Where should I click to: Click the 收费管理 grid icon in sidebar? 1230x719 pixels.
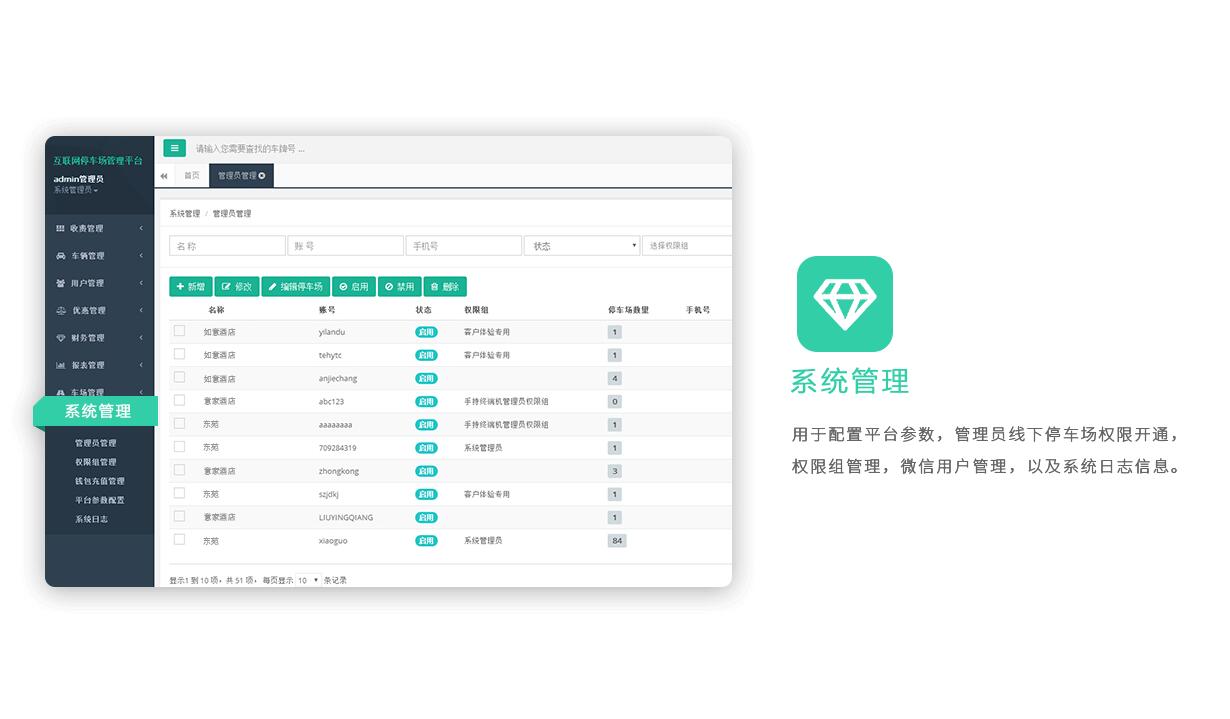point(60,229)
